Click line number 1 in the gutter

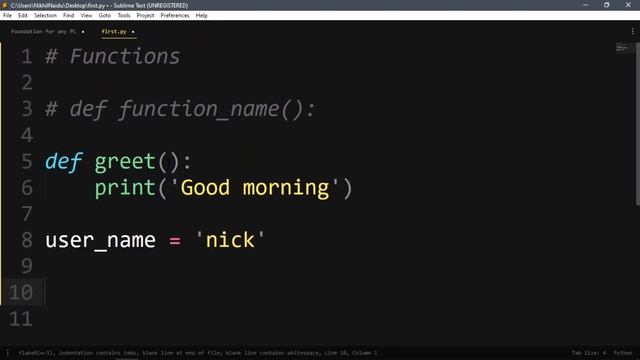27,56
